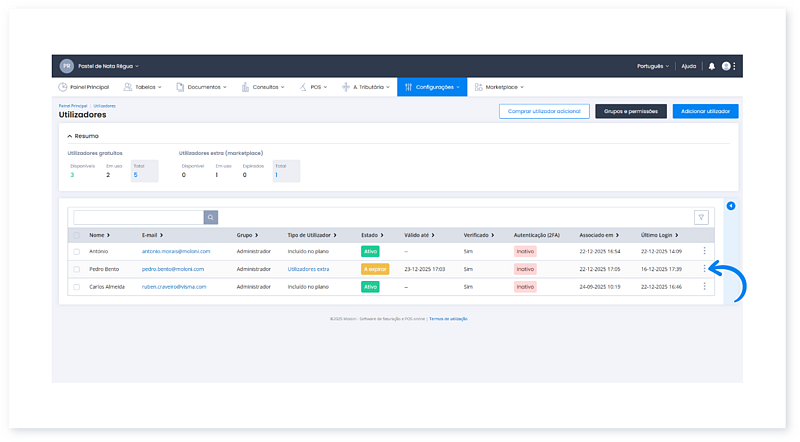Tick the Pedro Bento row checkbox

76,269
